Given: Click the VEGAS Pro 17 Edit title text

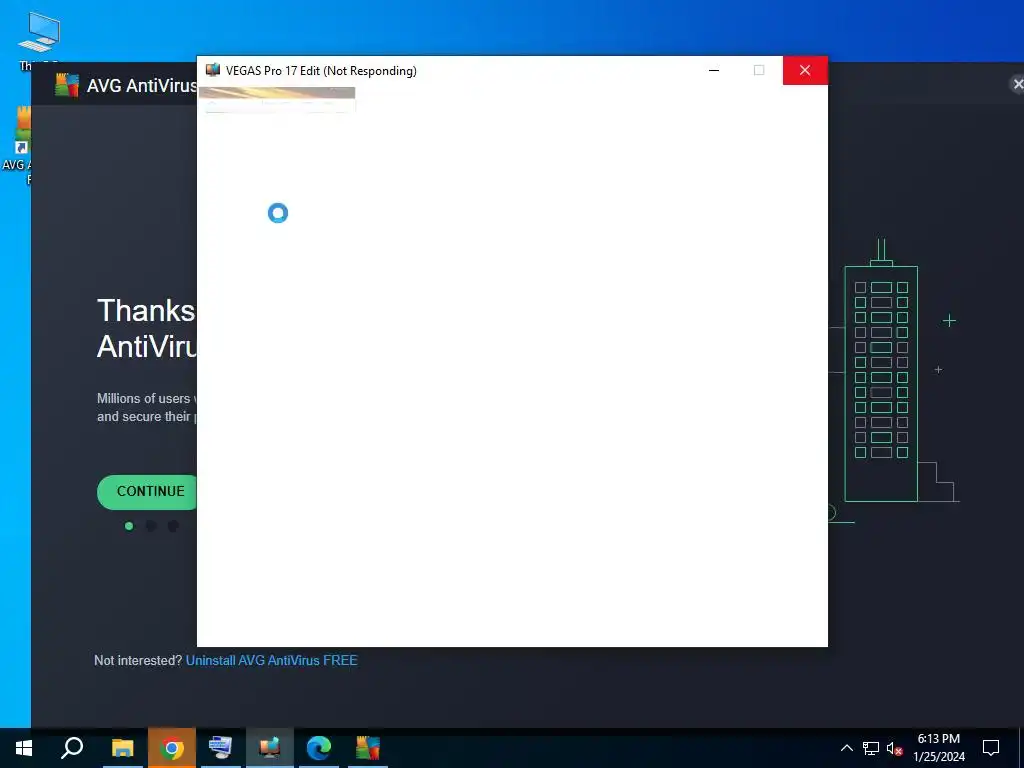Looking at the screenshot, I should 321,71.
